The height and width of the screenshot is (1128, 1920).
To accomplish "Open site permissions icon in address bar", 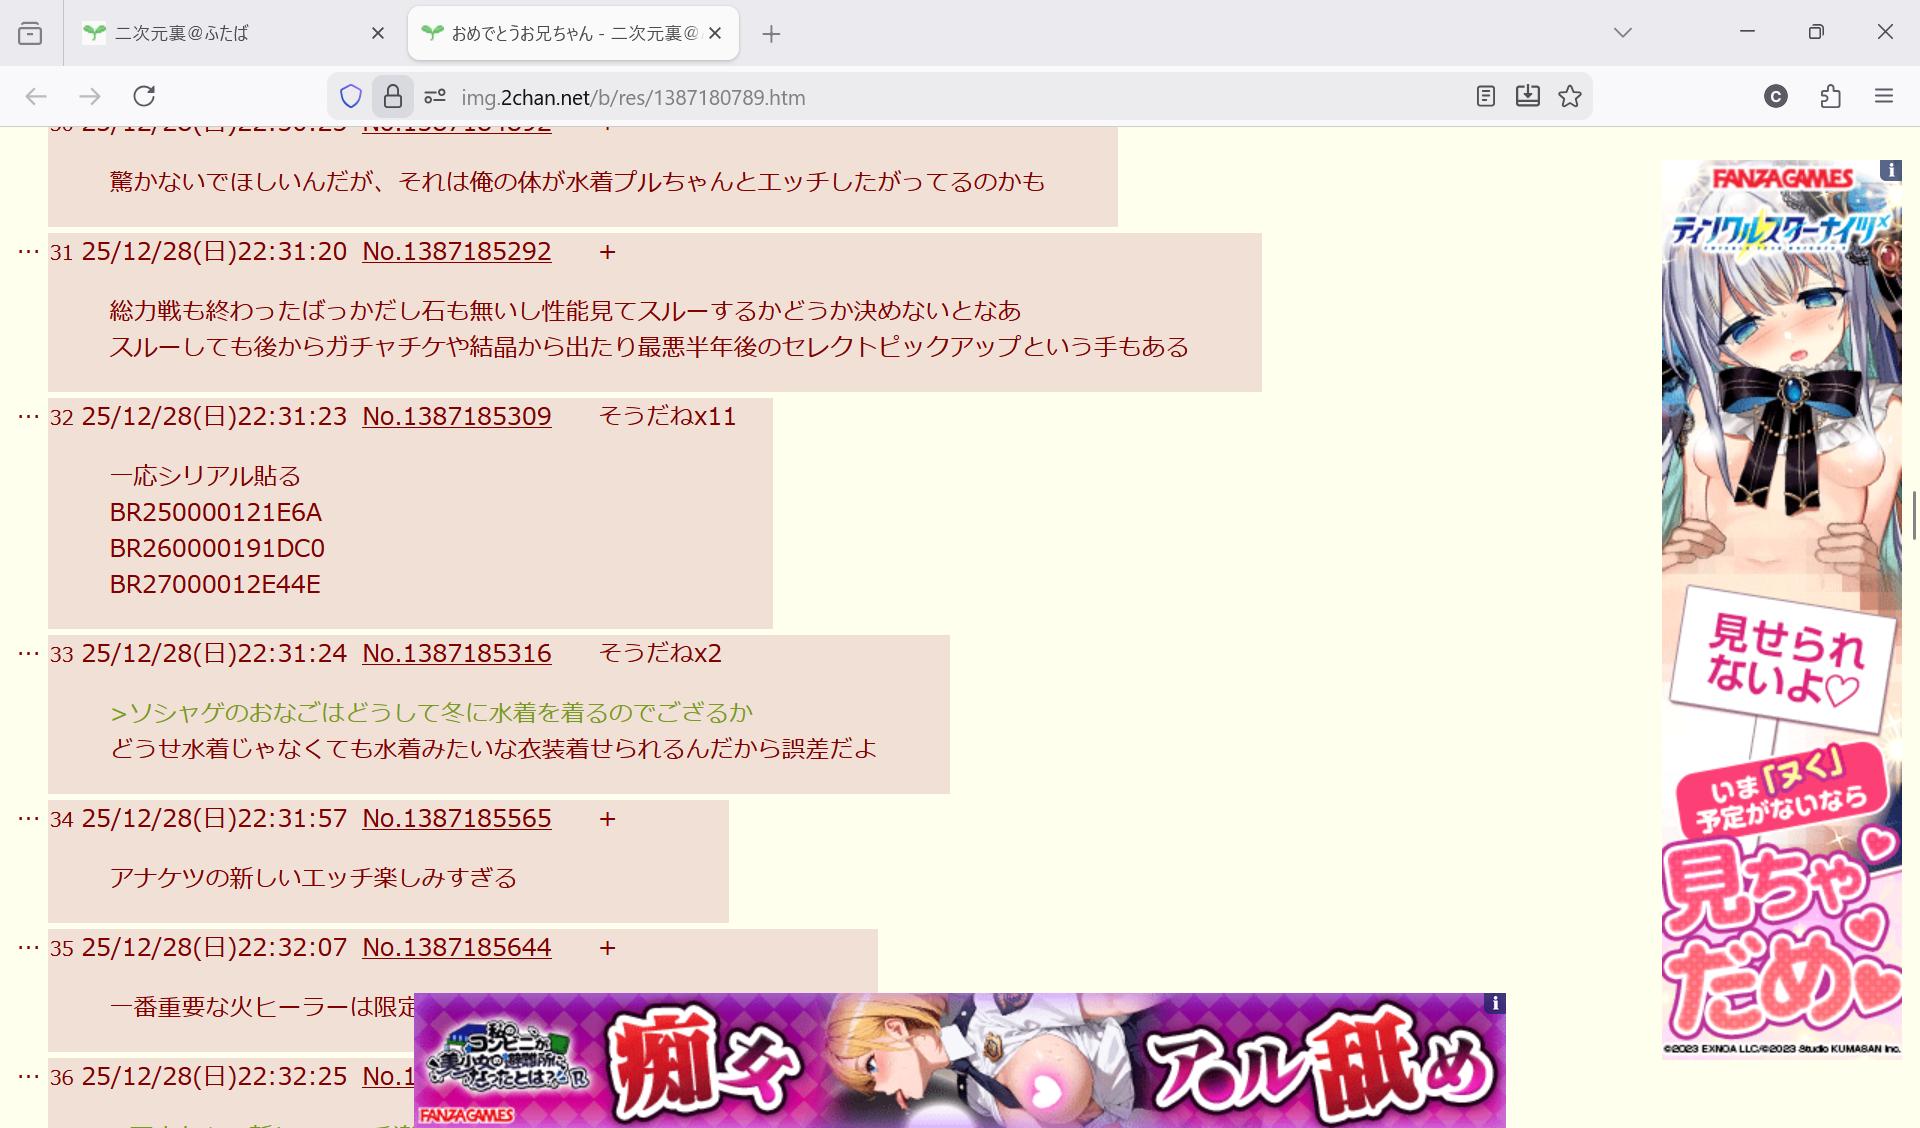I will click(x=434, y=96).
